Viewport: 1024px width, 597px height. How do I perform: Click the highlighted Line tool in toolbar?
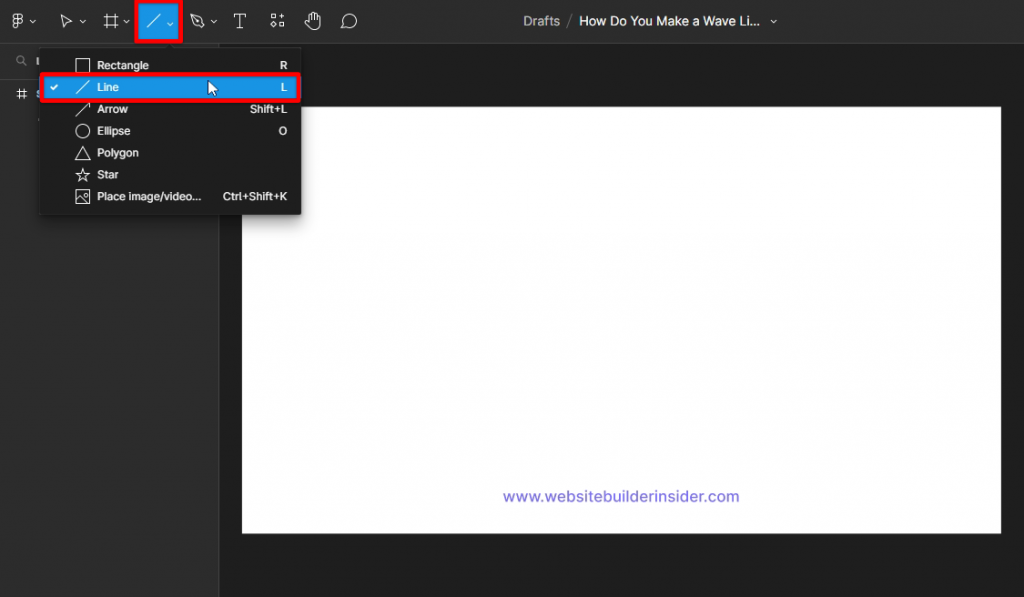[x=155, y=20]
